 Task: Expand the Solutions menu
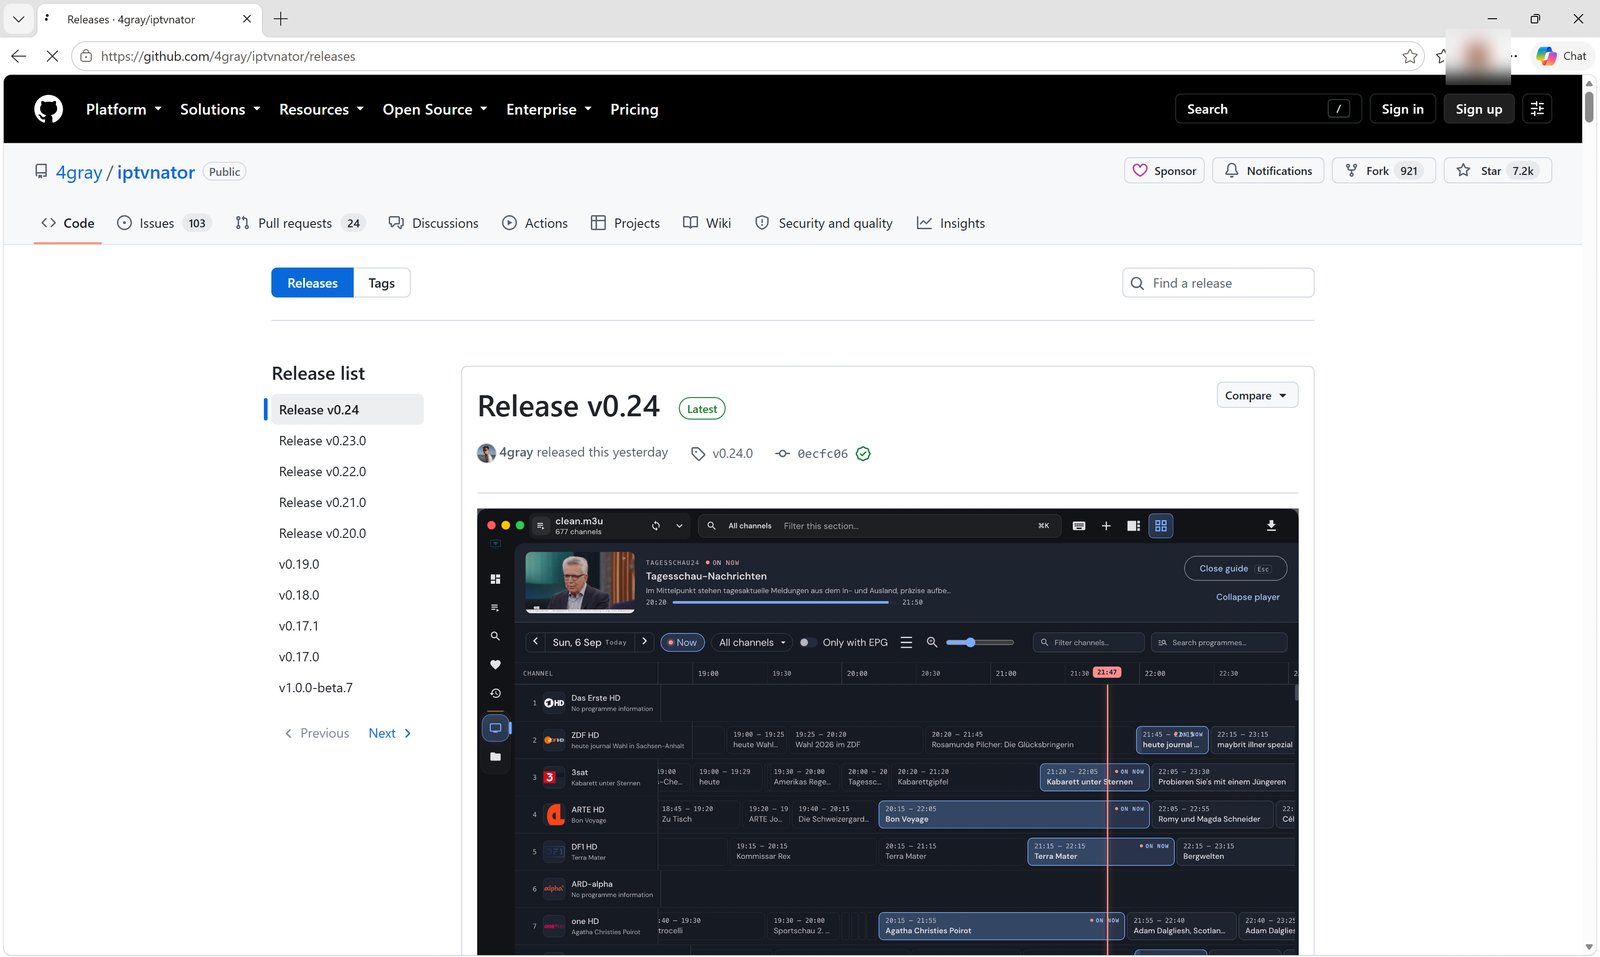(x=220, y=109)
